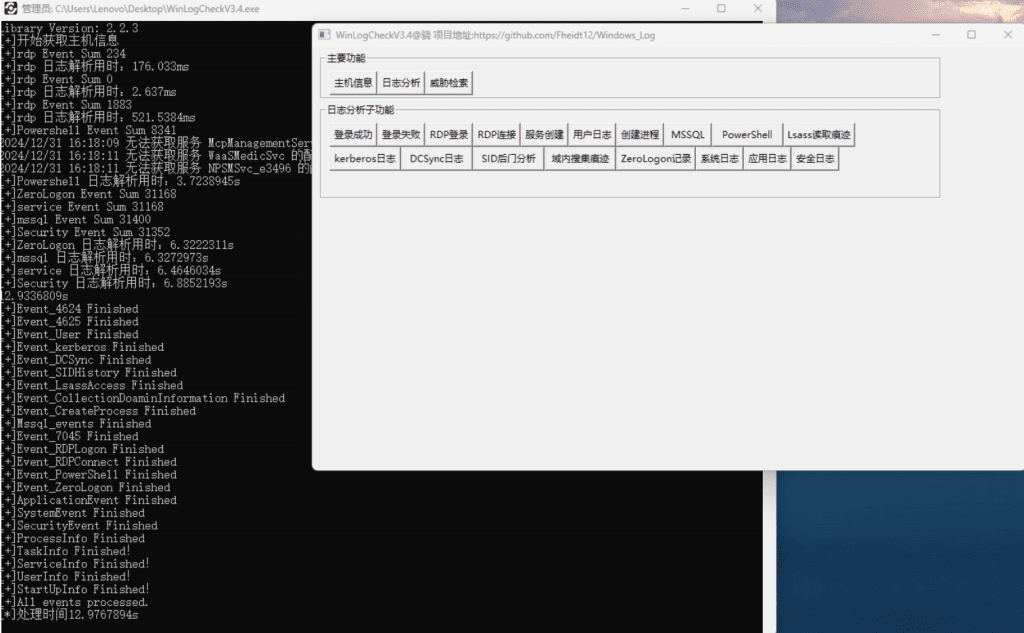Show 登录成功 successful logon events
Screen dimensions: 1024x633
coord(353,135)
